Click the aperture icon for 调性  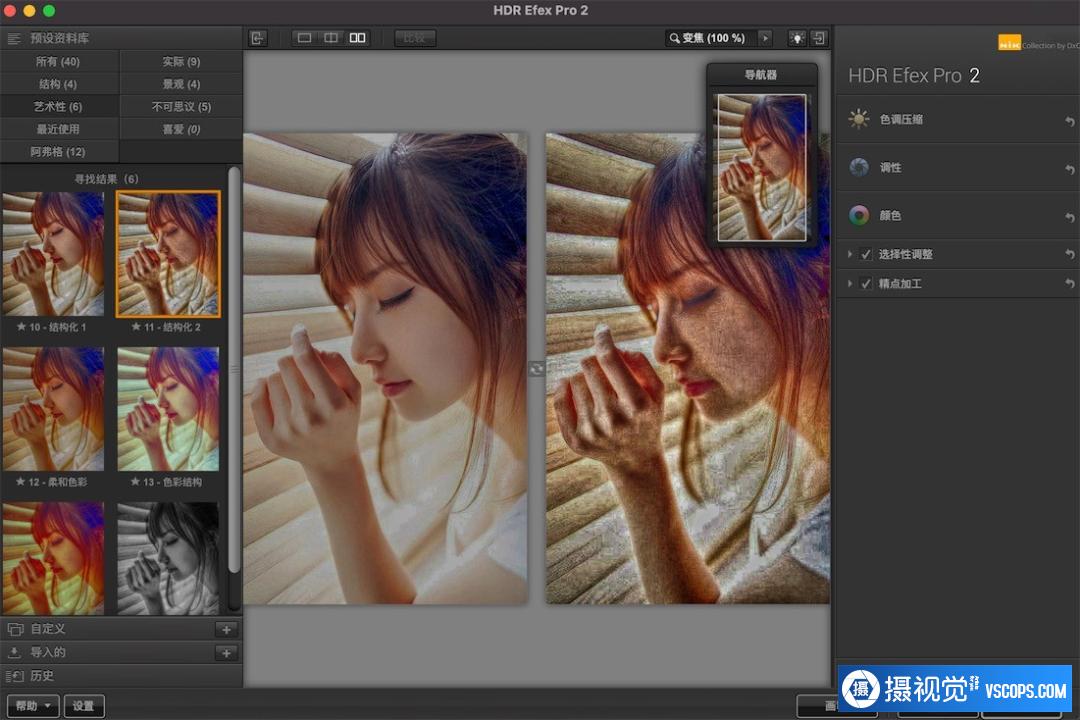coord(859,167)
